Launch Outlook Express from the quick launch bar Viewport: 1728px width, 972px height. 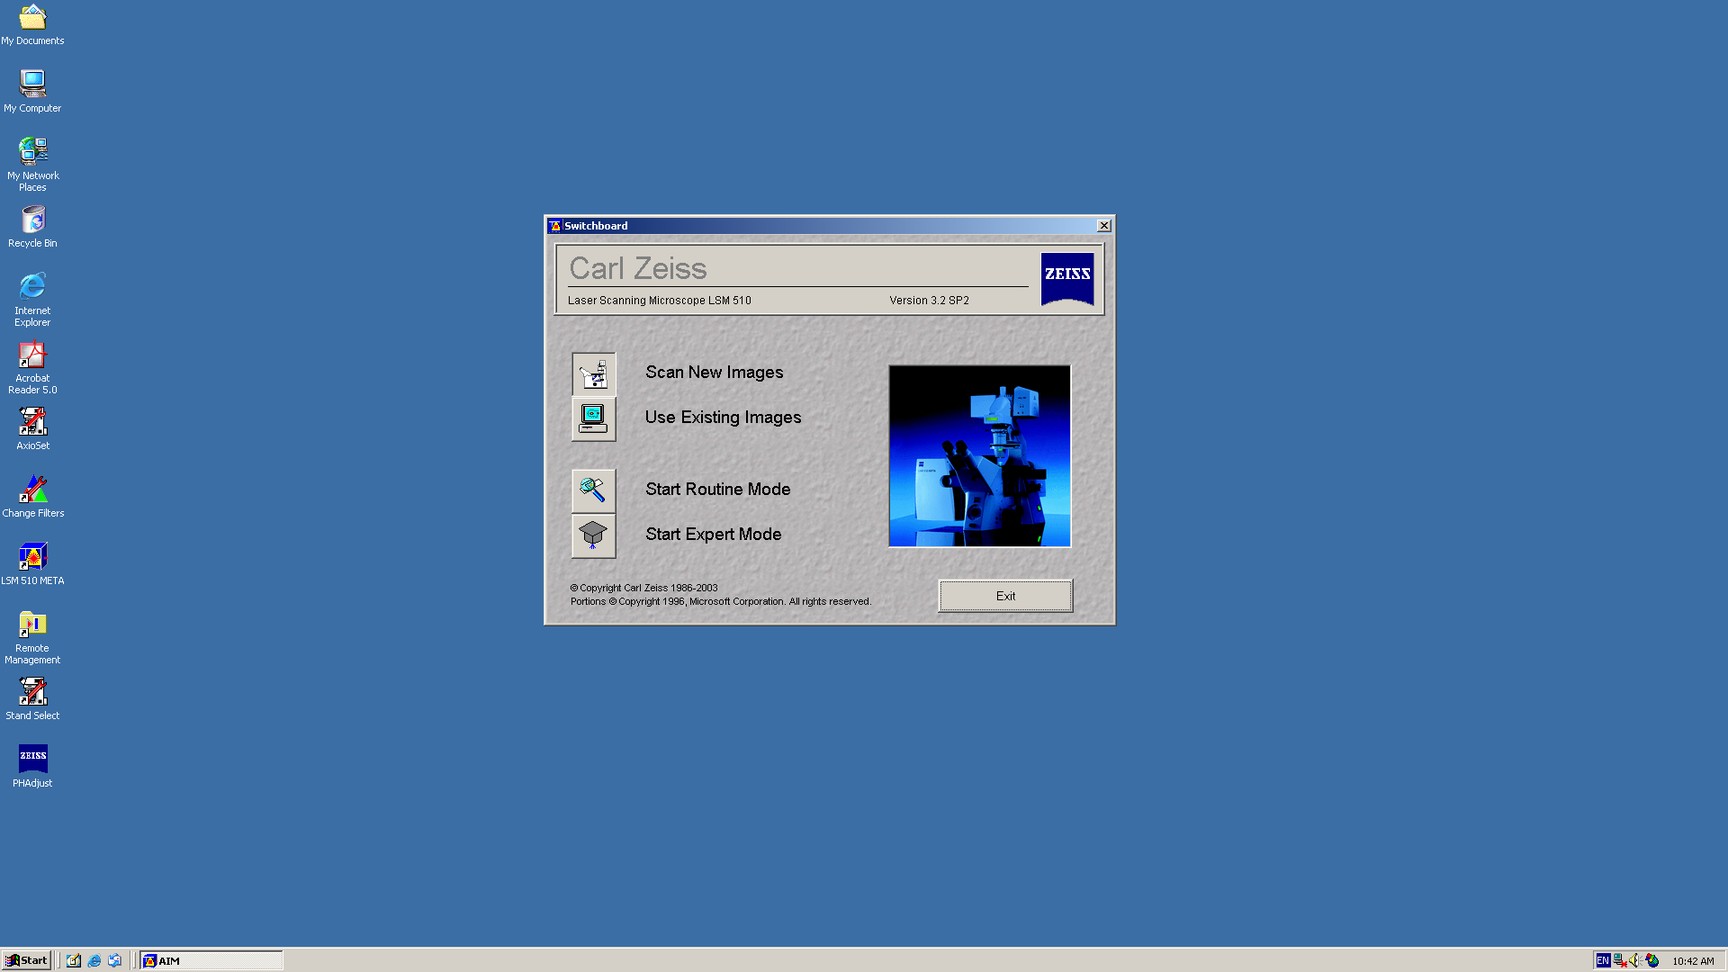coord(115,961)
